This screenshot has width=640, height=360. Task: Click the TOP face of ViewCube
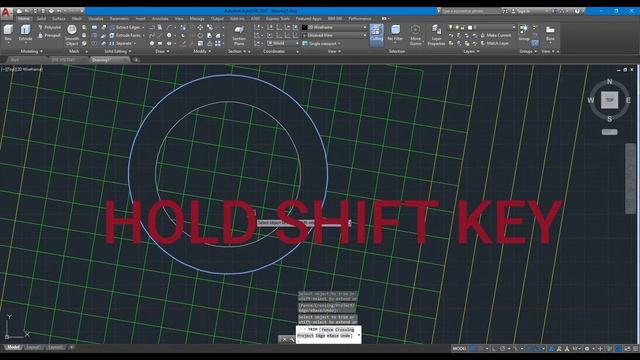(609, 100)
